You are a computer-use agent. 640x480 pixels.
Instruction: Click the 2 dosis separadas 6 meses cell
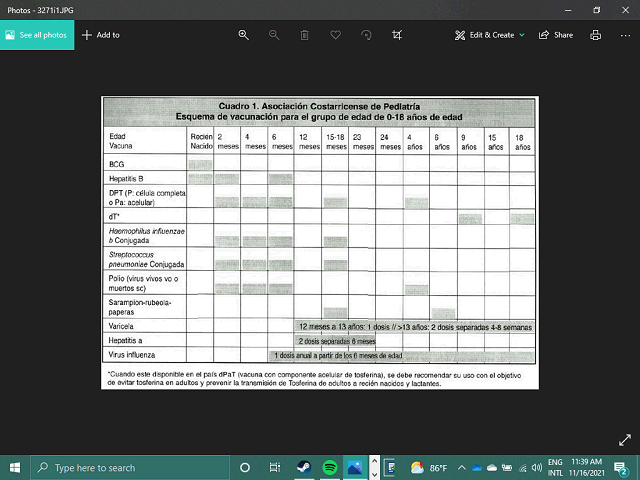coord(337,341)
